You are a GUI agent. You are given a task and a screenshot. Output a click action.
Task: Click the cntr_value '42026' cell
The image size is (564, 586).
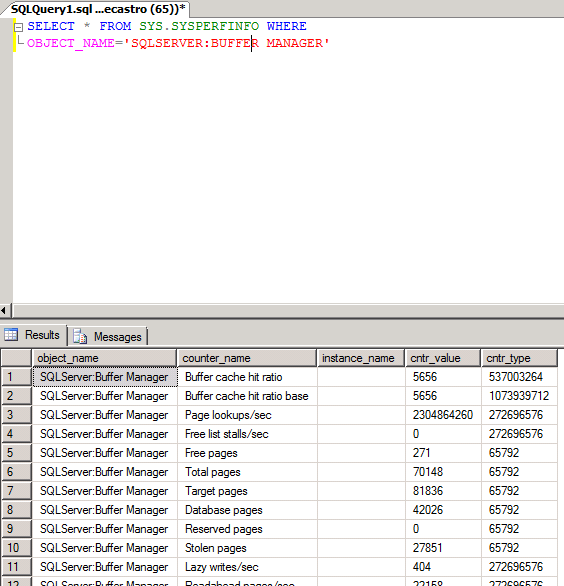tap(443, 510)
